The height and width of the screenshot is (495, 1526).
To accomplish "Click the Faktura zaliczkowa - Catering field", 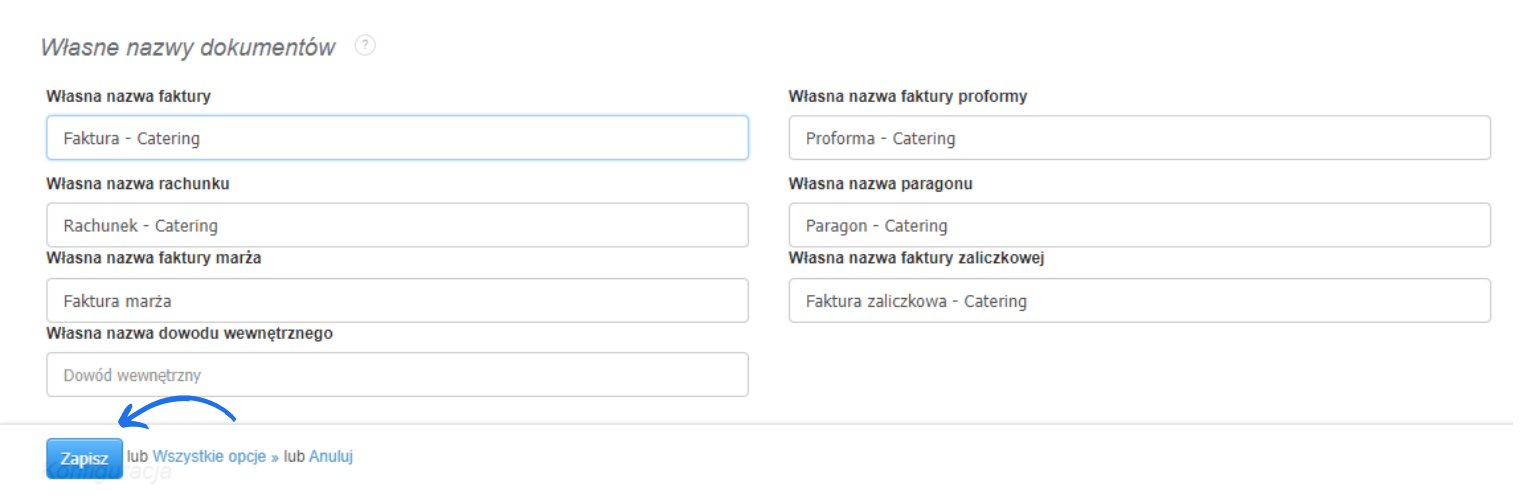I will tap(1139, 300).
